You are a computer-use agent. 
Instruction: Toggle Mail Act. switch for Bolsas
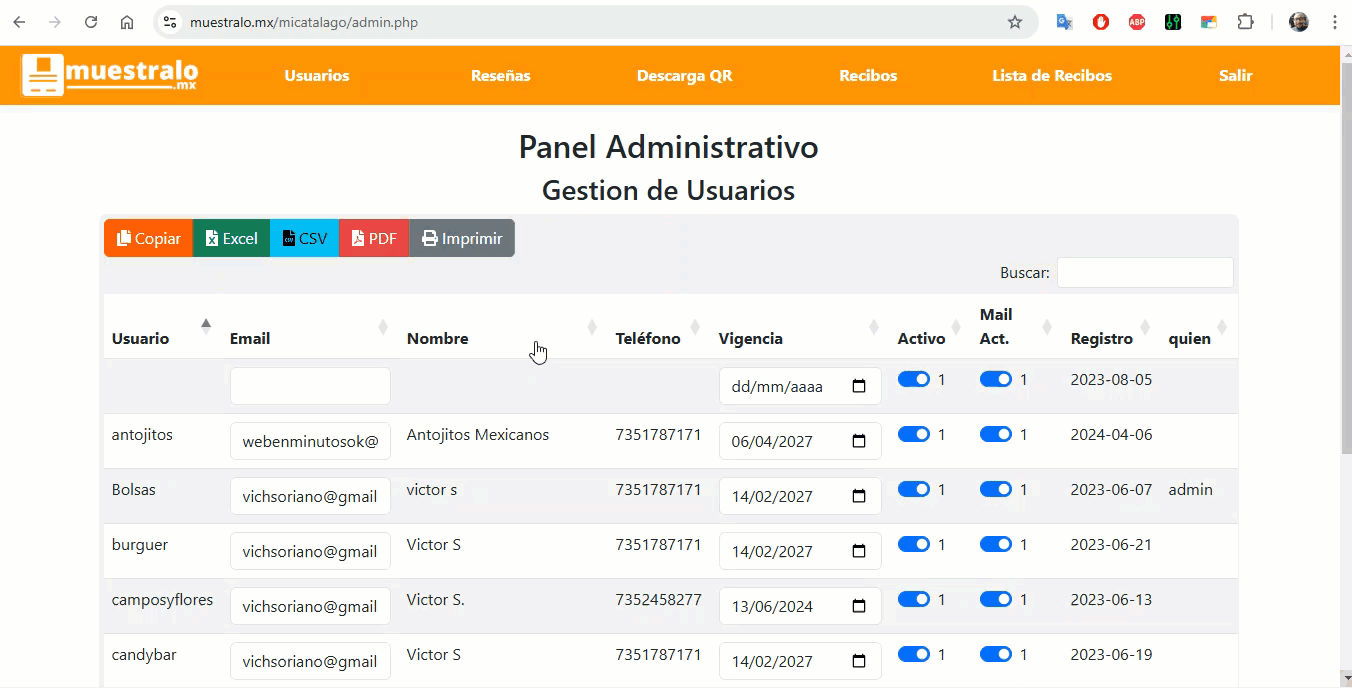[x=996, y=489]
